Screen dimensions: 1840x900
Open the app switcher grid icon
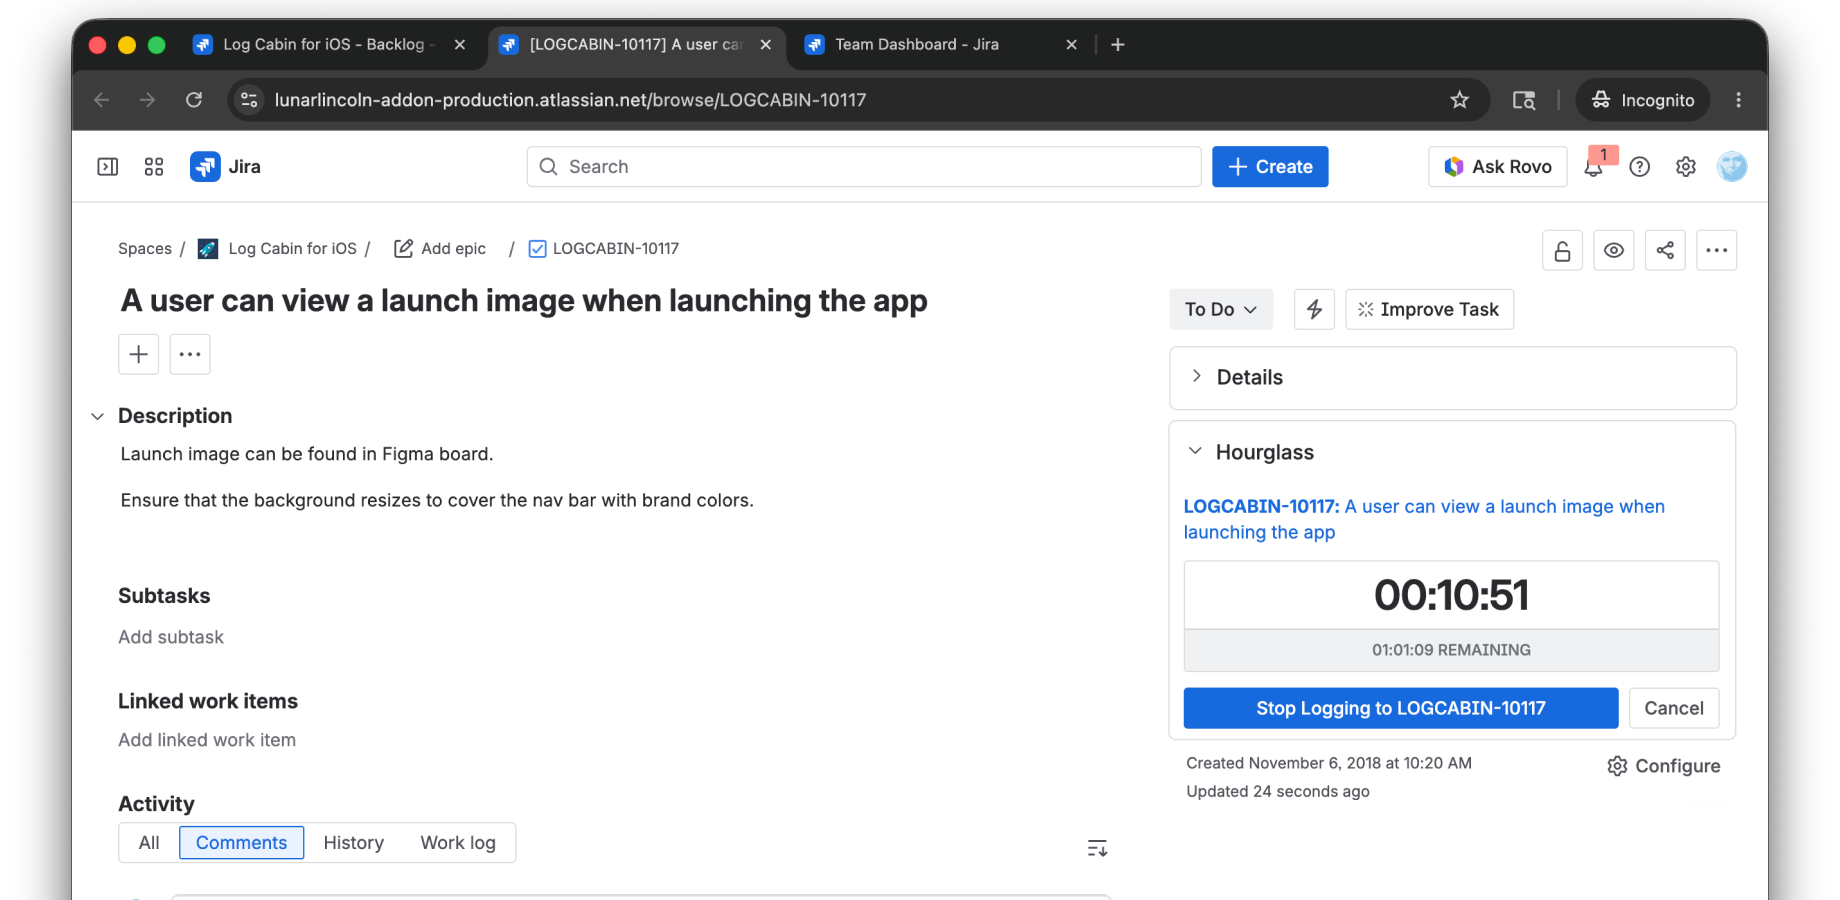(x=154, y=167)
